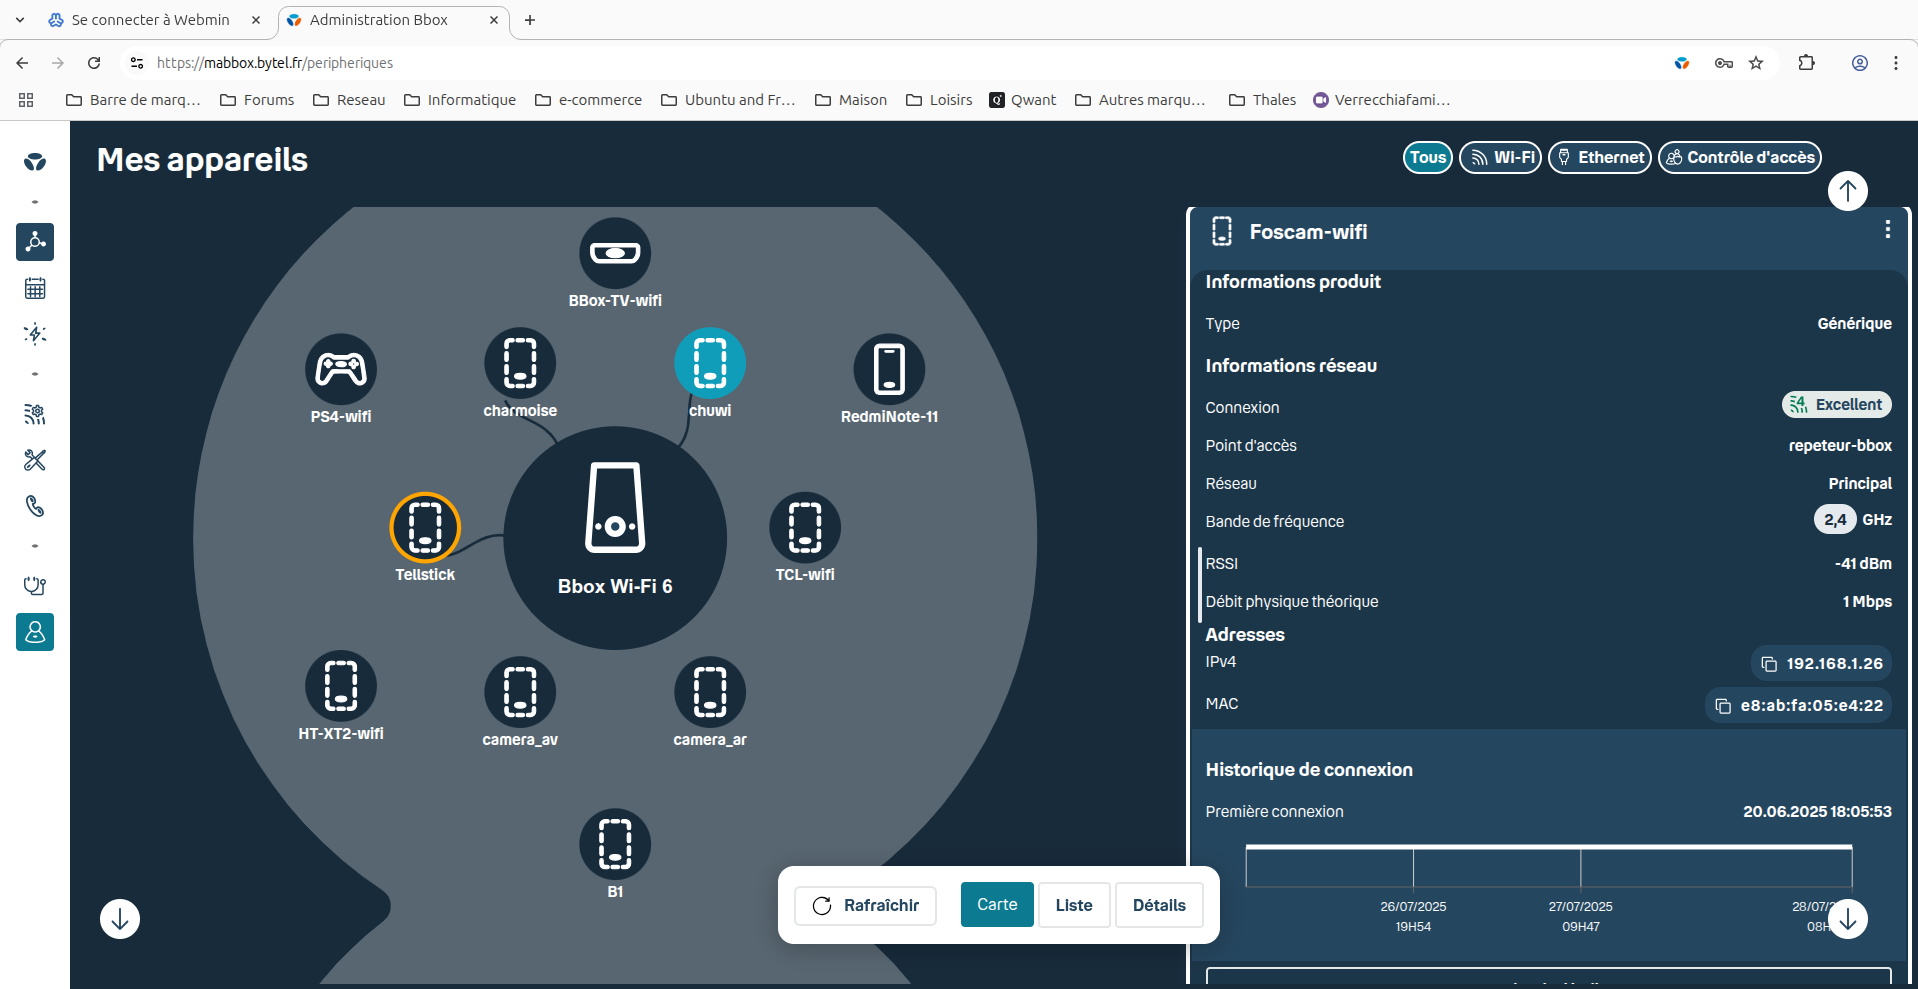Image resolution: width=1918 pixels, height=989 pixels.
Task: Select the Tellstick device icon
Action: [x=425, y=527]
